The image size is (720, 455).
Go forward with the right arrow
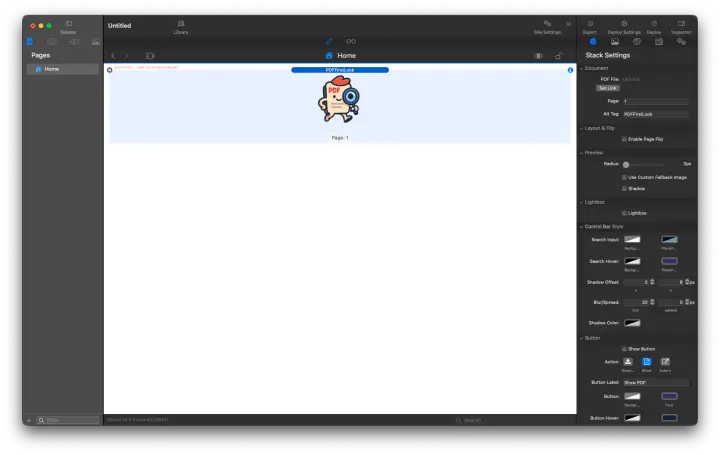coord(126,56)
